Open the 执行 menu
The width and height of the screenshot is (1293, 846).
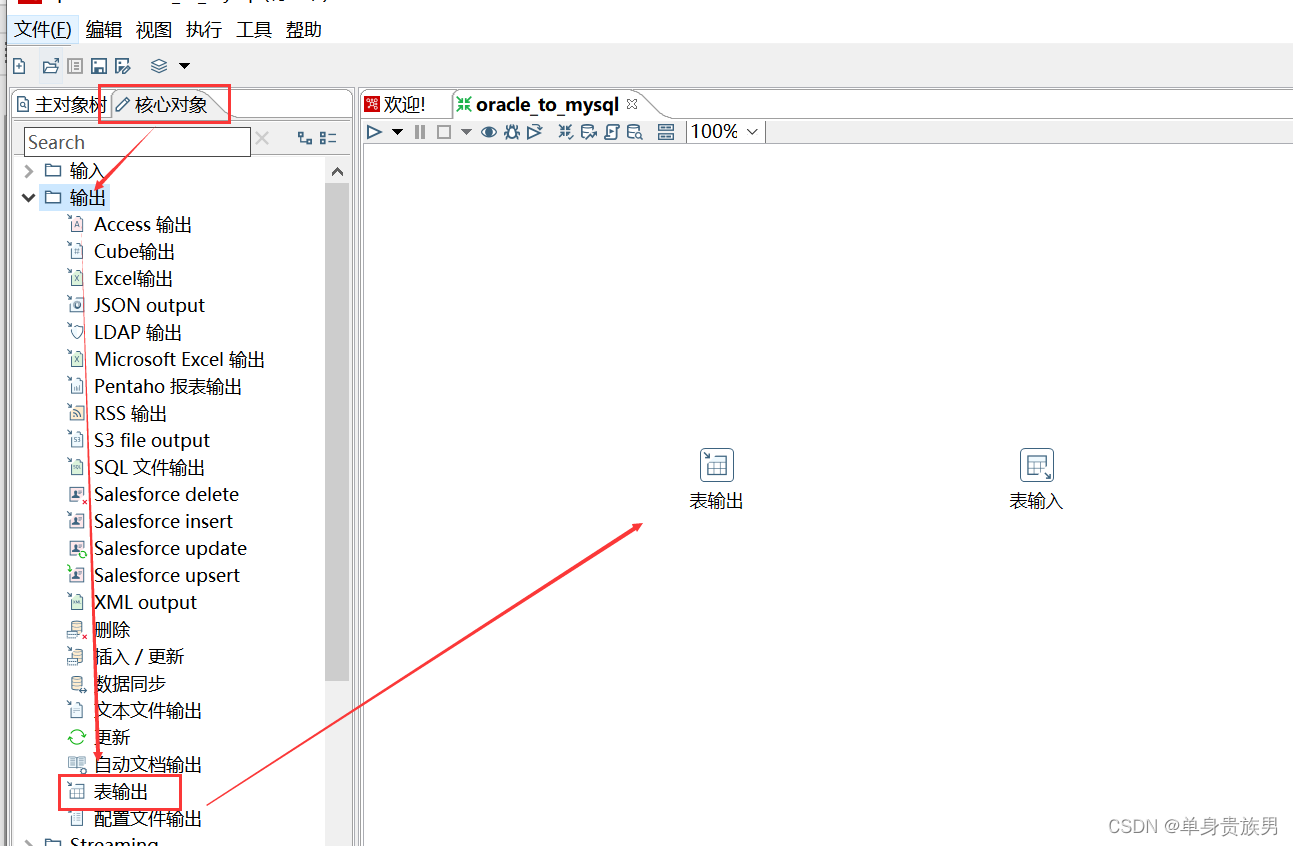click(204, 30)
